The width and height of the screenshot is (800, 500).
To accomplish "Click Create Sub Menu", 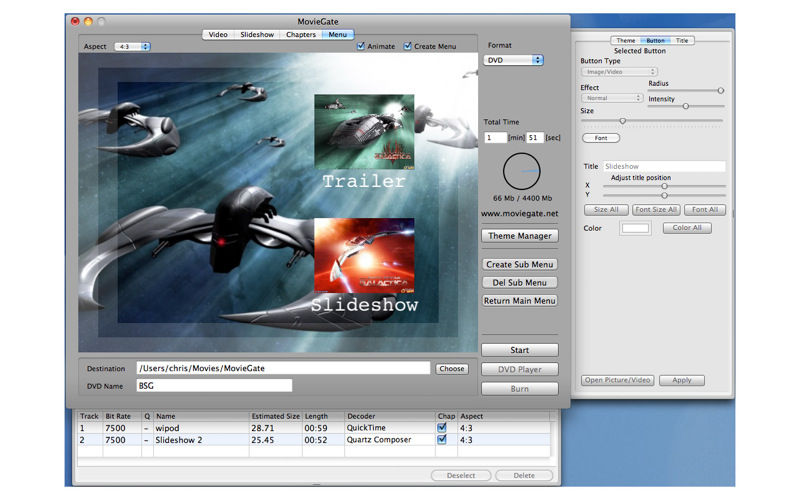I will (519, 264).
